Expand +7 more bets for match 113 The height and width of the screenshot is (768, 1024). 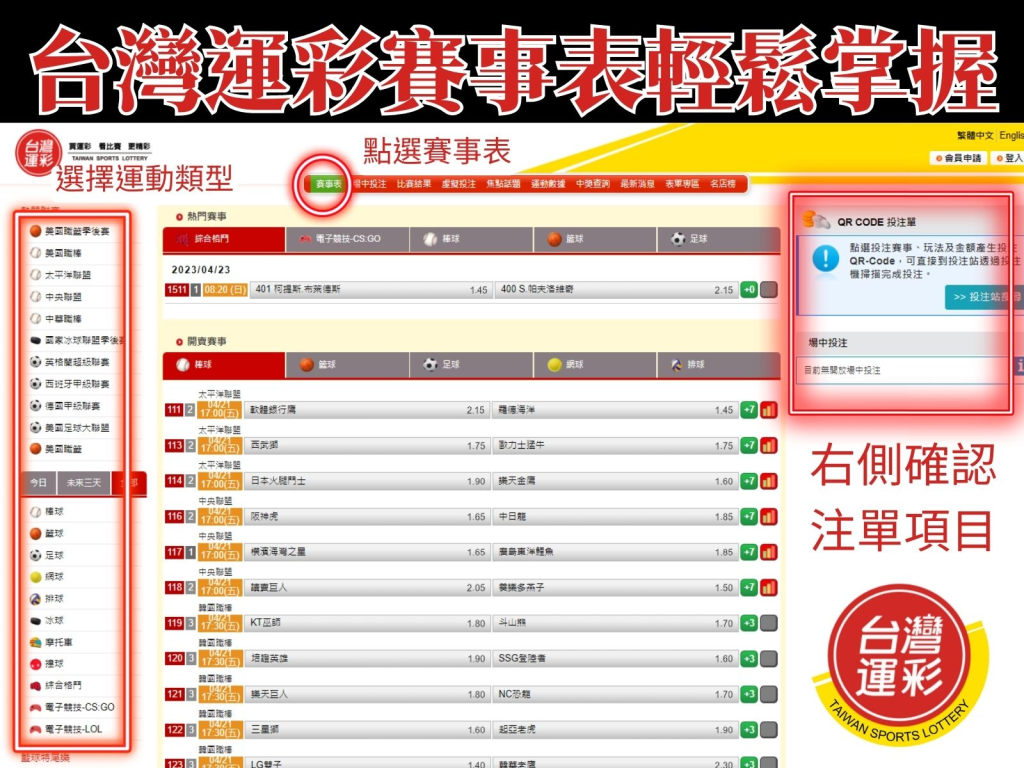[749, 445]
